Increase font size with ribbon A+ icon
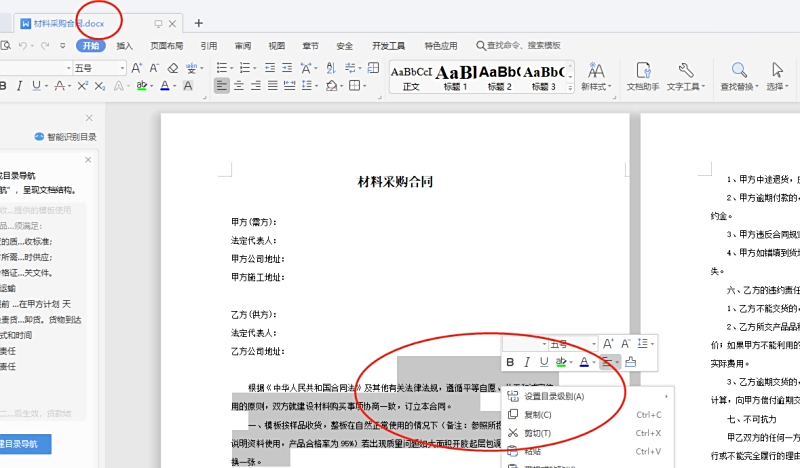The height and width of the screenshot is (468, 800). pos(137,68)
